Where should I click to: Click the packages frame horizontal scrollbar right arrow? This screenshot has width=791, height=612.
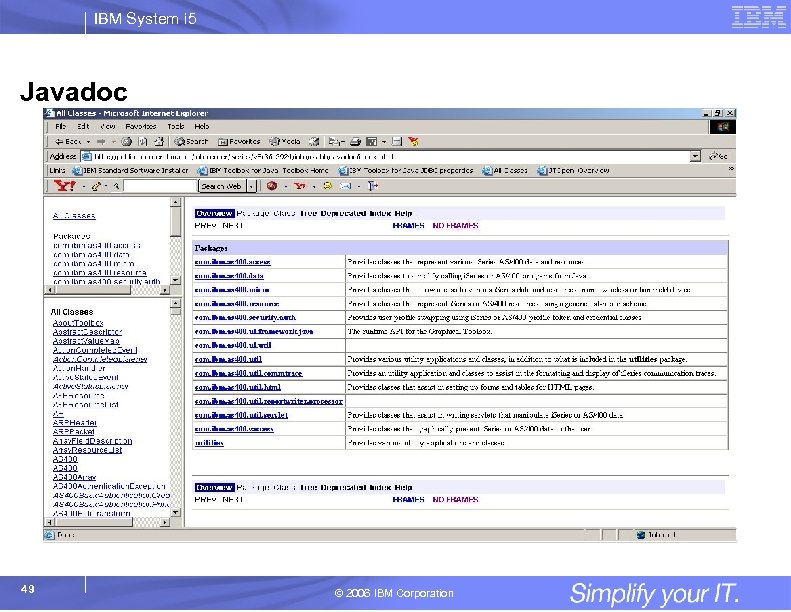[x=165, y=290]
